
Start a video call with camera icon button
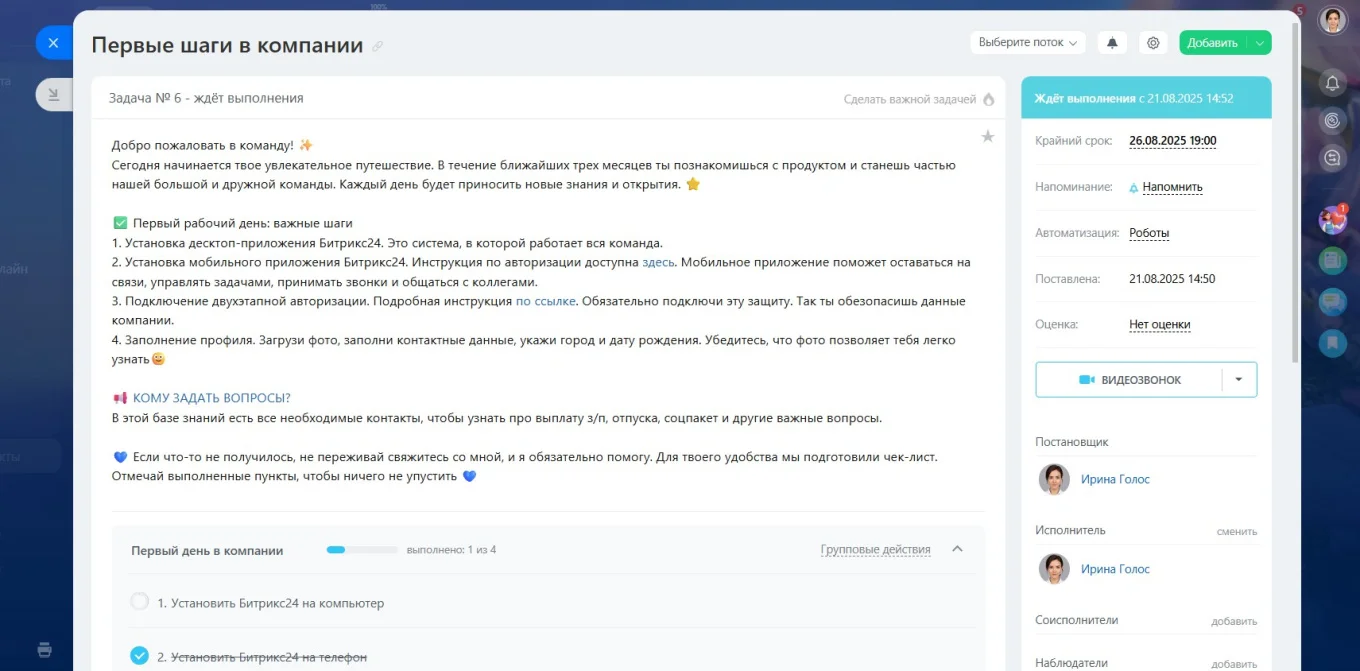pyautogui.click(x=1129, y=380)
